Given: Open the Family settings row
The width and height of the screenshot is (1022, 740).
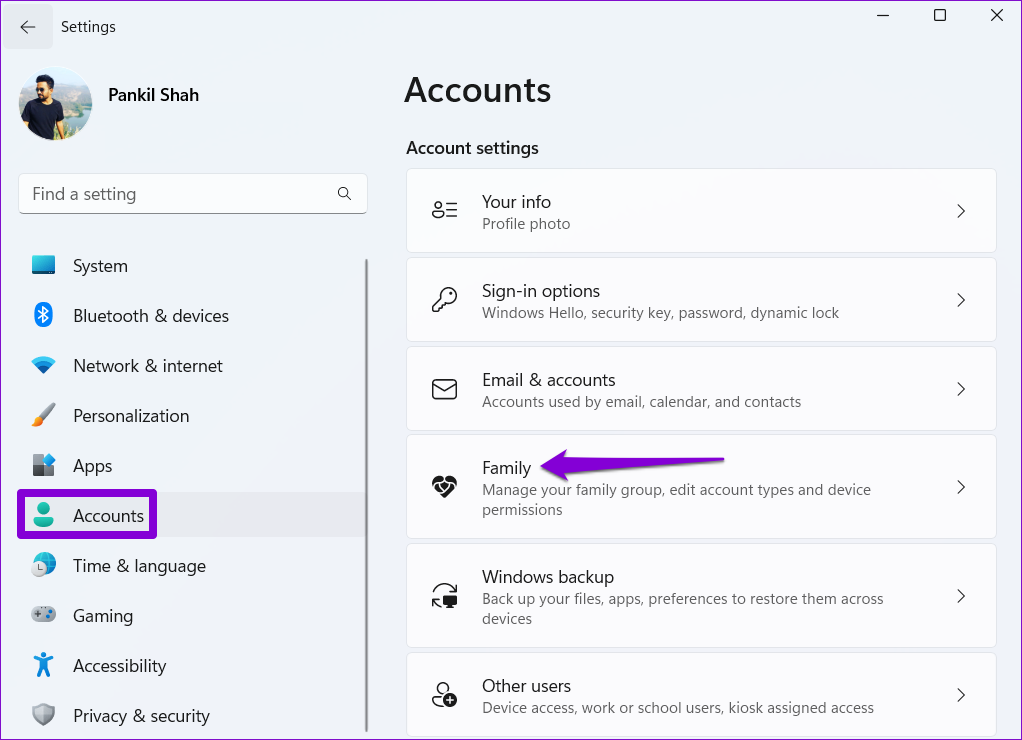Looking at the screenshot, I should pos(700,488).
